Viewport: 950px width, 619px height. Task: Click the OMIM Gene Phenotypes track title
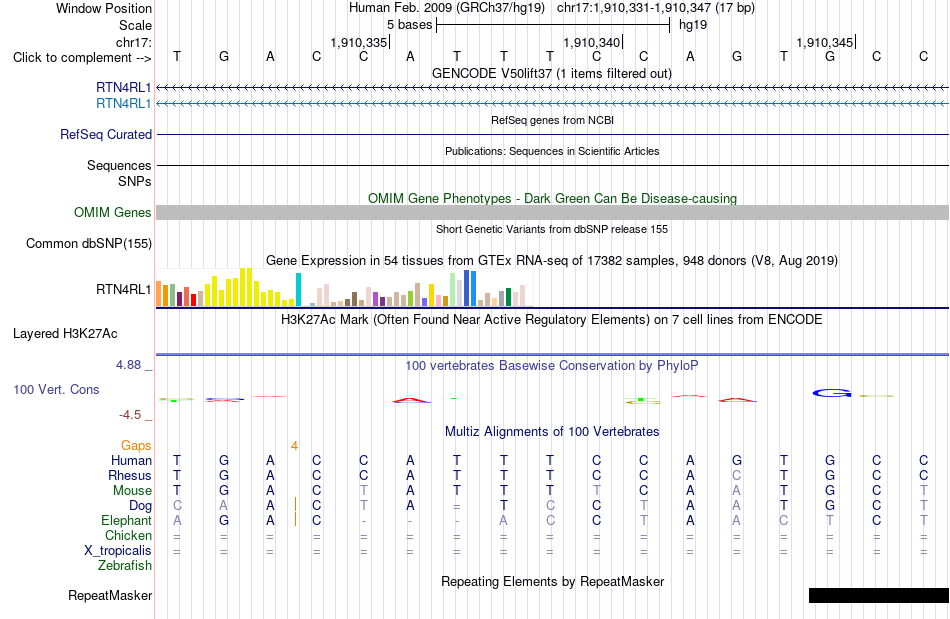click(552, 199)
